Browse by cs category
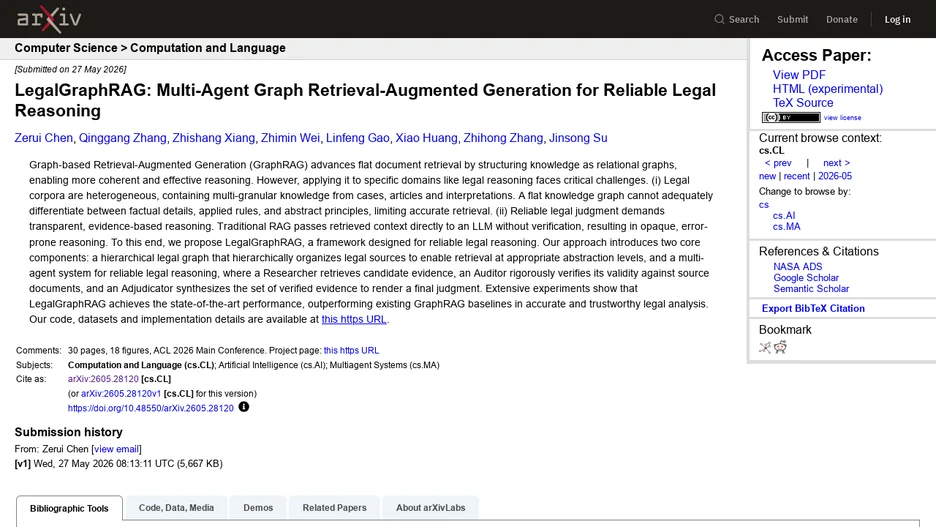 click(763, 205)
